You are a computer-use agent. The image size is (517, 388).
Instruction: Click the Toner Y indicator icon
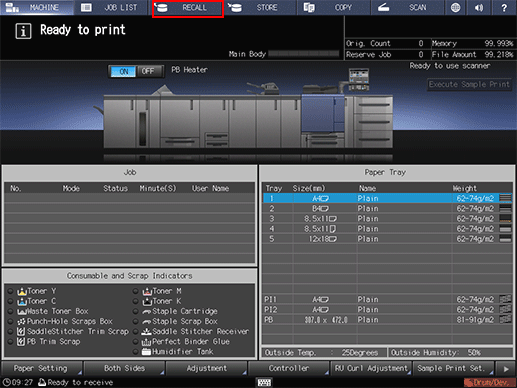[22, 291]
